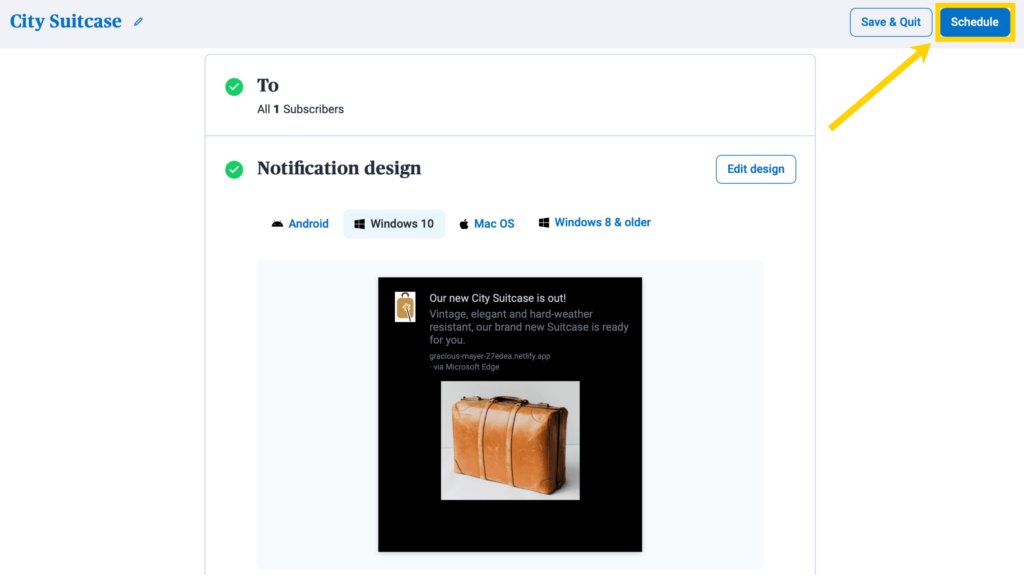Click the City Suitcase campaign title
Image resolution: width=1024 pixels, height=585 pixels.
coord(65,22)
